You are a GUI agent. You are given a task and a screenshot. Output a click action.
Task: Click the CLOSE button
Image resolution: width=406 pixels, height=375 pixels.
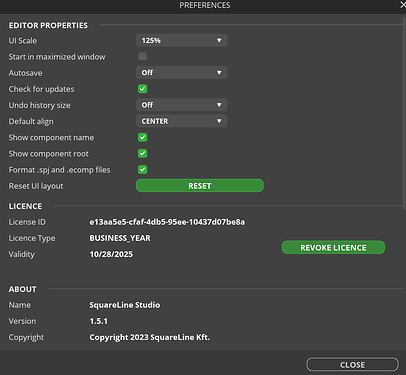point(352,365)
